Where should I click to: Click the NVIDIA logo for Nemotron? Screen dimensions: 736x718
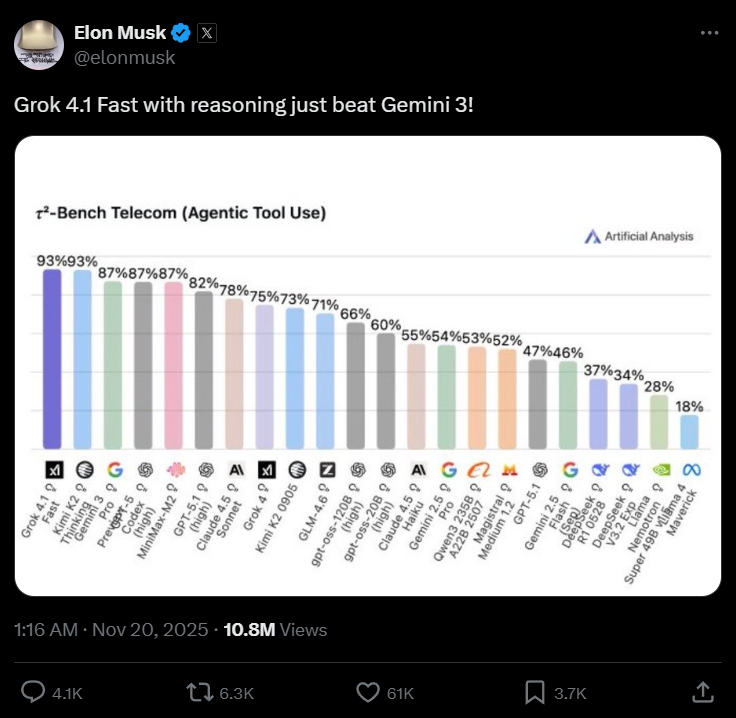661,469
